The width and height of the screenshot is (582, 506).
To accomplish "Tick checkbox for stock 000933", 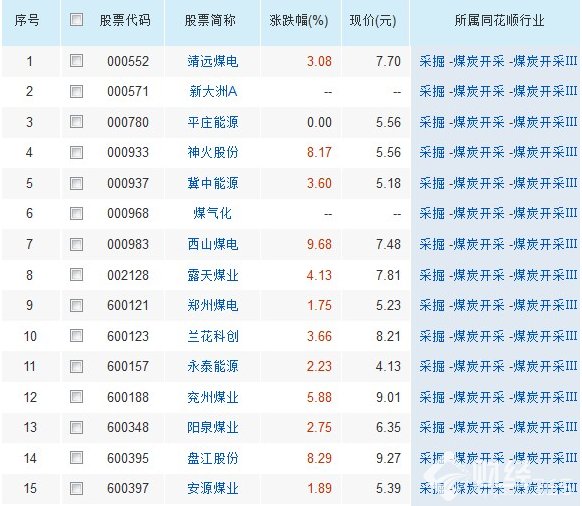I will (x=76, y=152).
